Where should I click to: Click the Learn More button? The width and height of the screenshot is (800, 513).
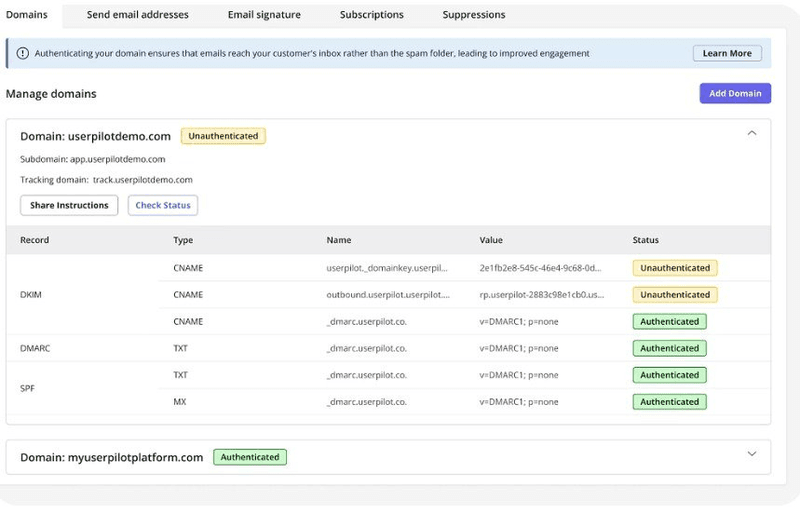(727, 53)
